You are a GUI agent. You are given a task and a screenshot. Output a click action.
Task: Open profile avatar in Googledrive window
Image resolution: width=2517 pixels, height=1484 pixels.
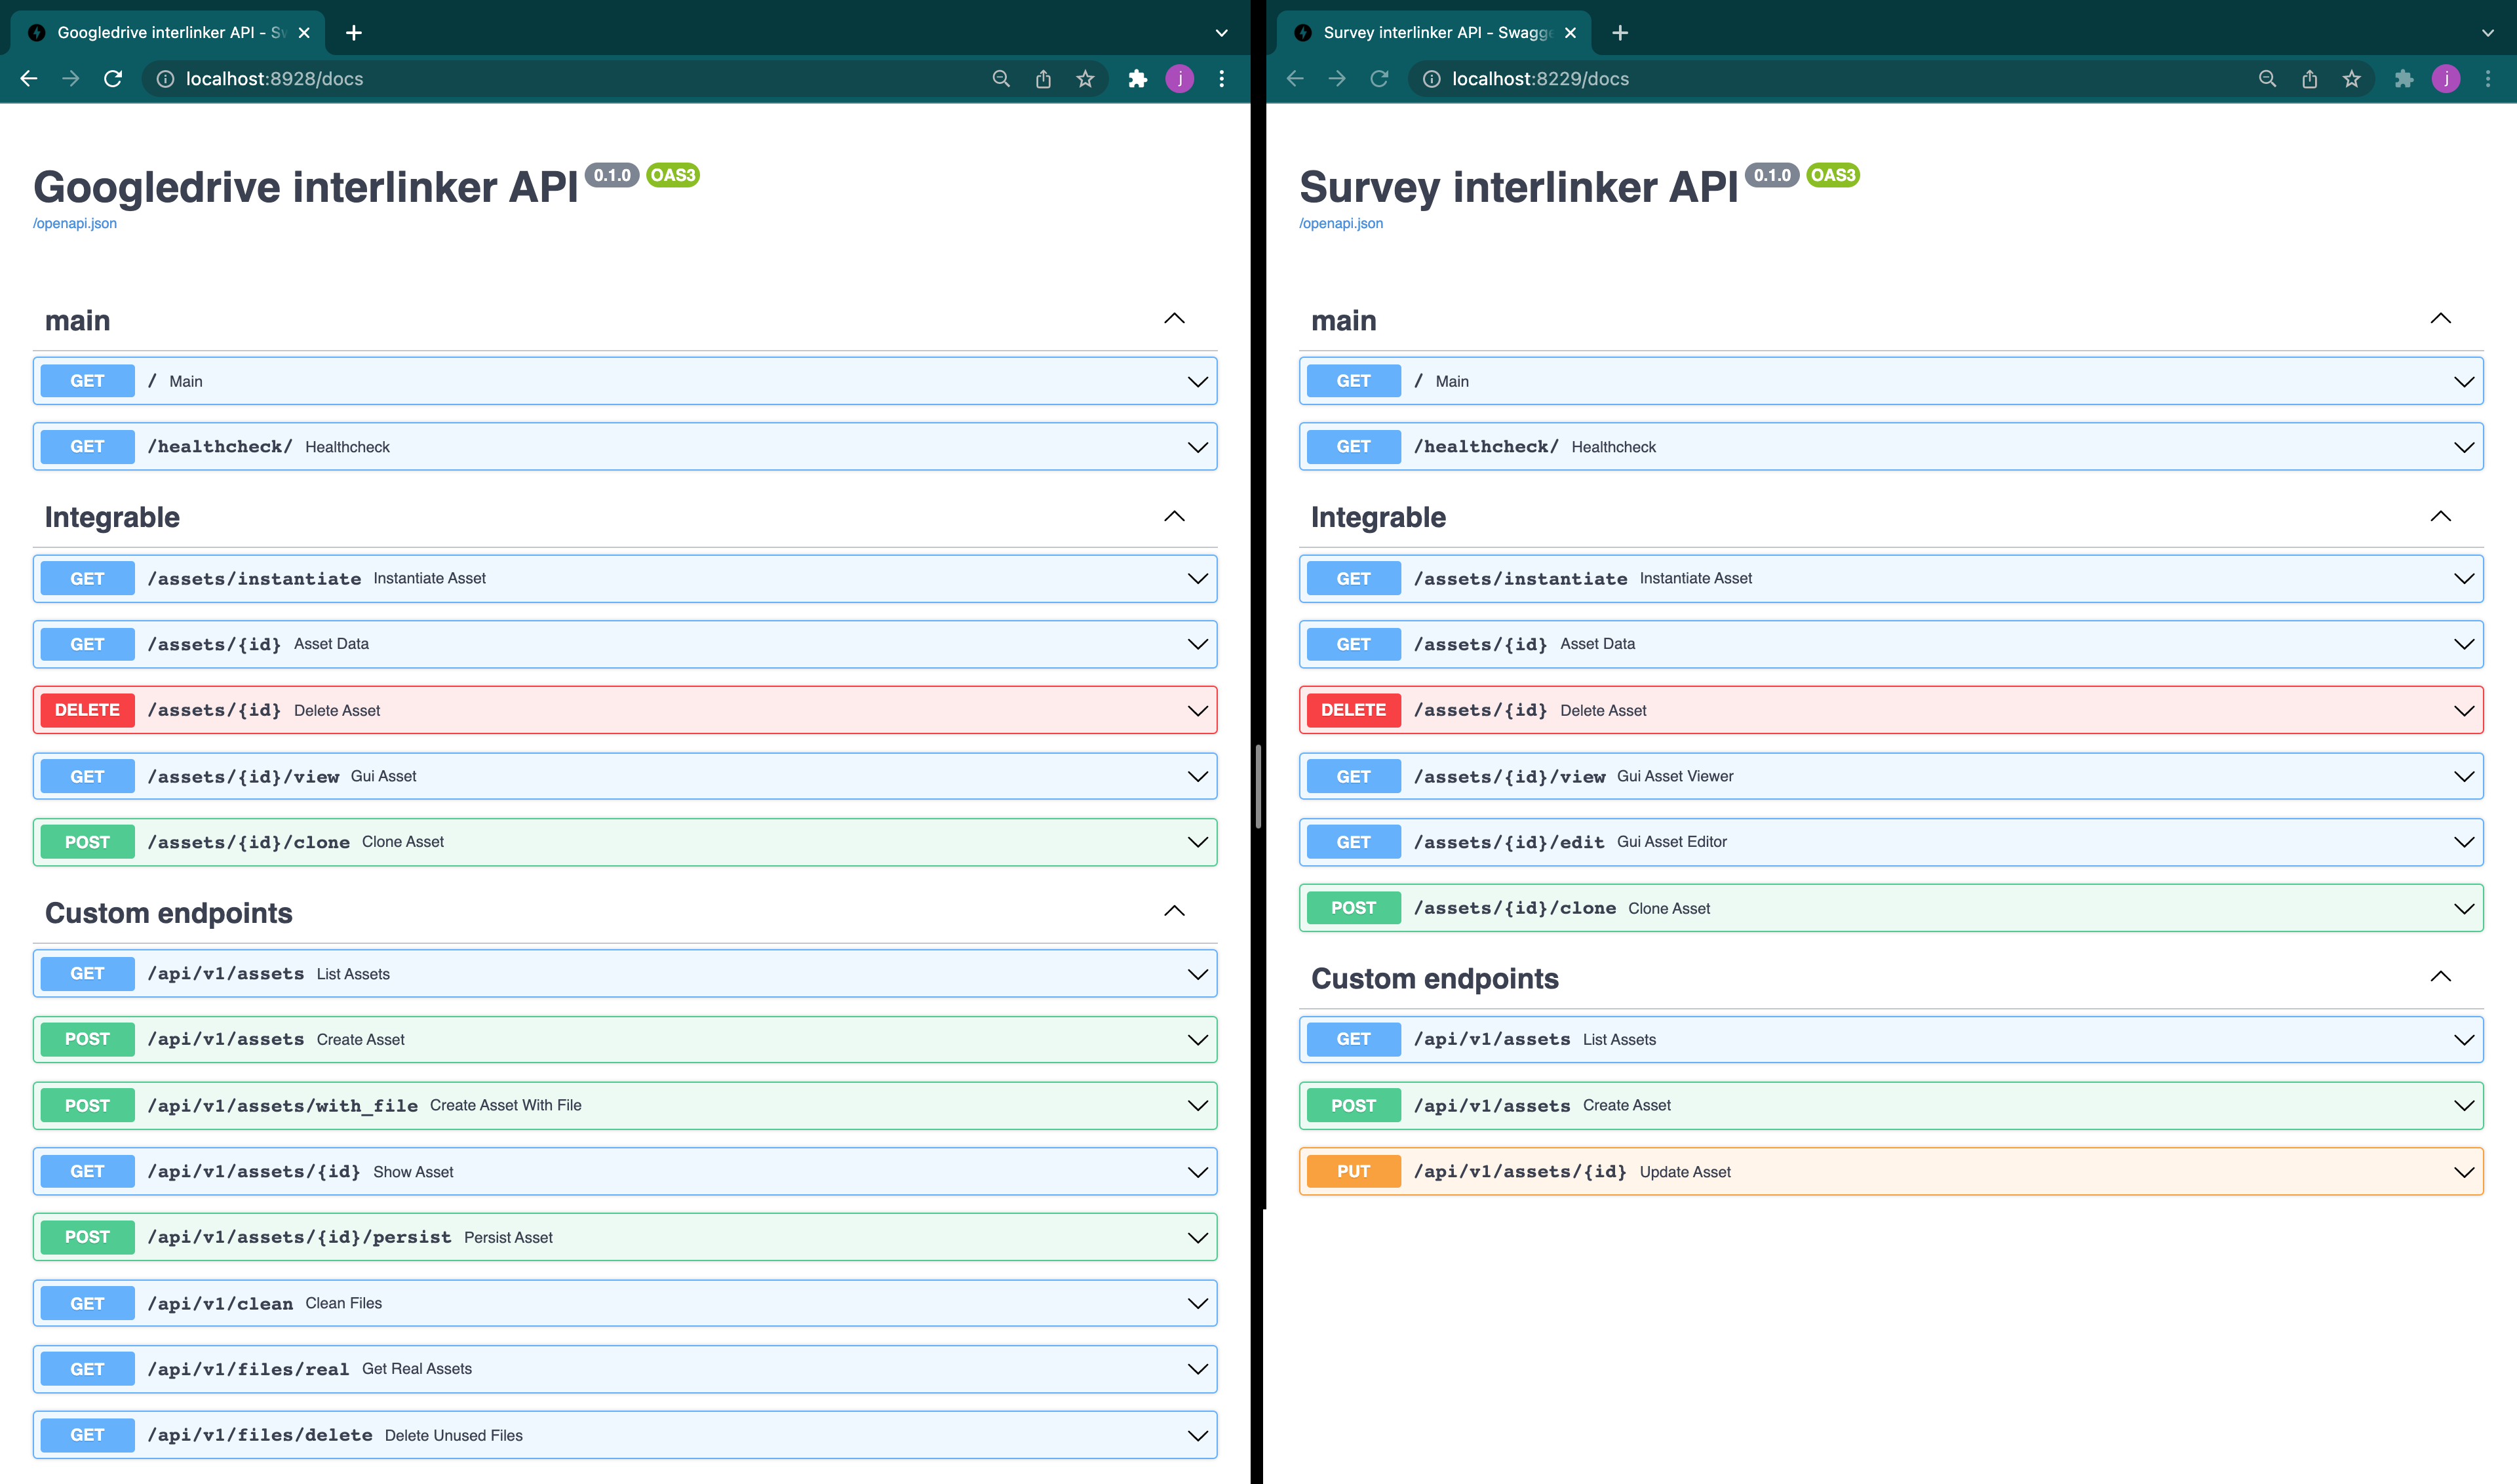[1180, 79]
